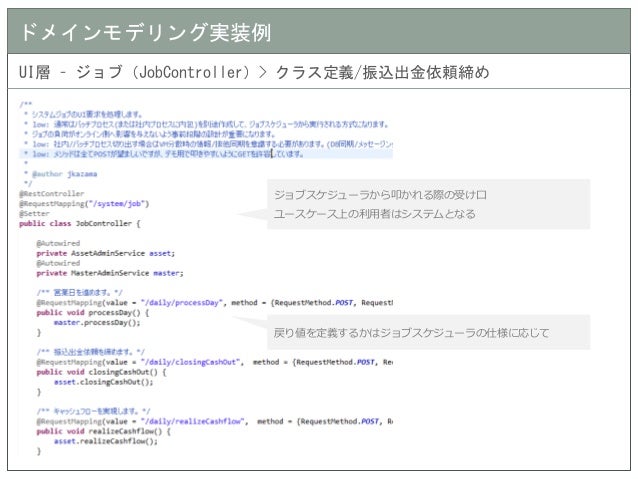Select the field private MasterAdminService master;
Image resolution: width=638 pixels, height=479 pixels.
pos(110,273)
